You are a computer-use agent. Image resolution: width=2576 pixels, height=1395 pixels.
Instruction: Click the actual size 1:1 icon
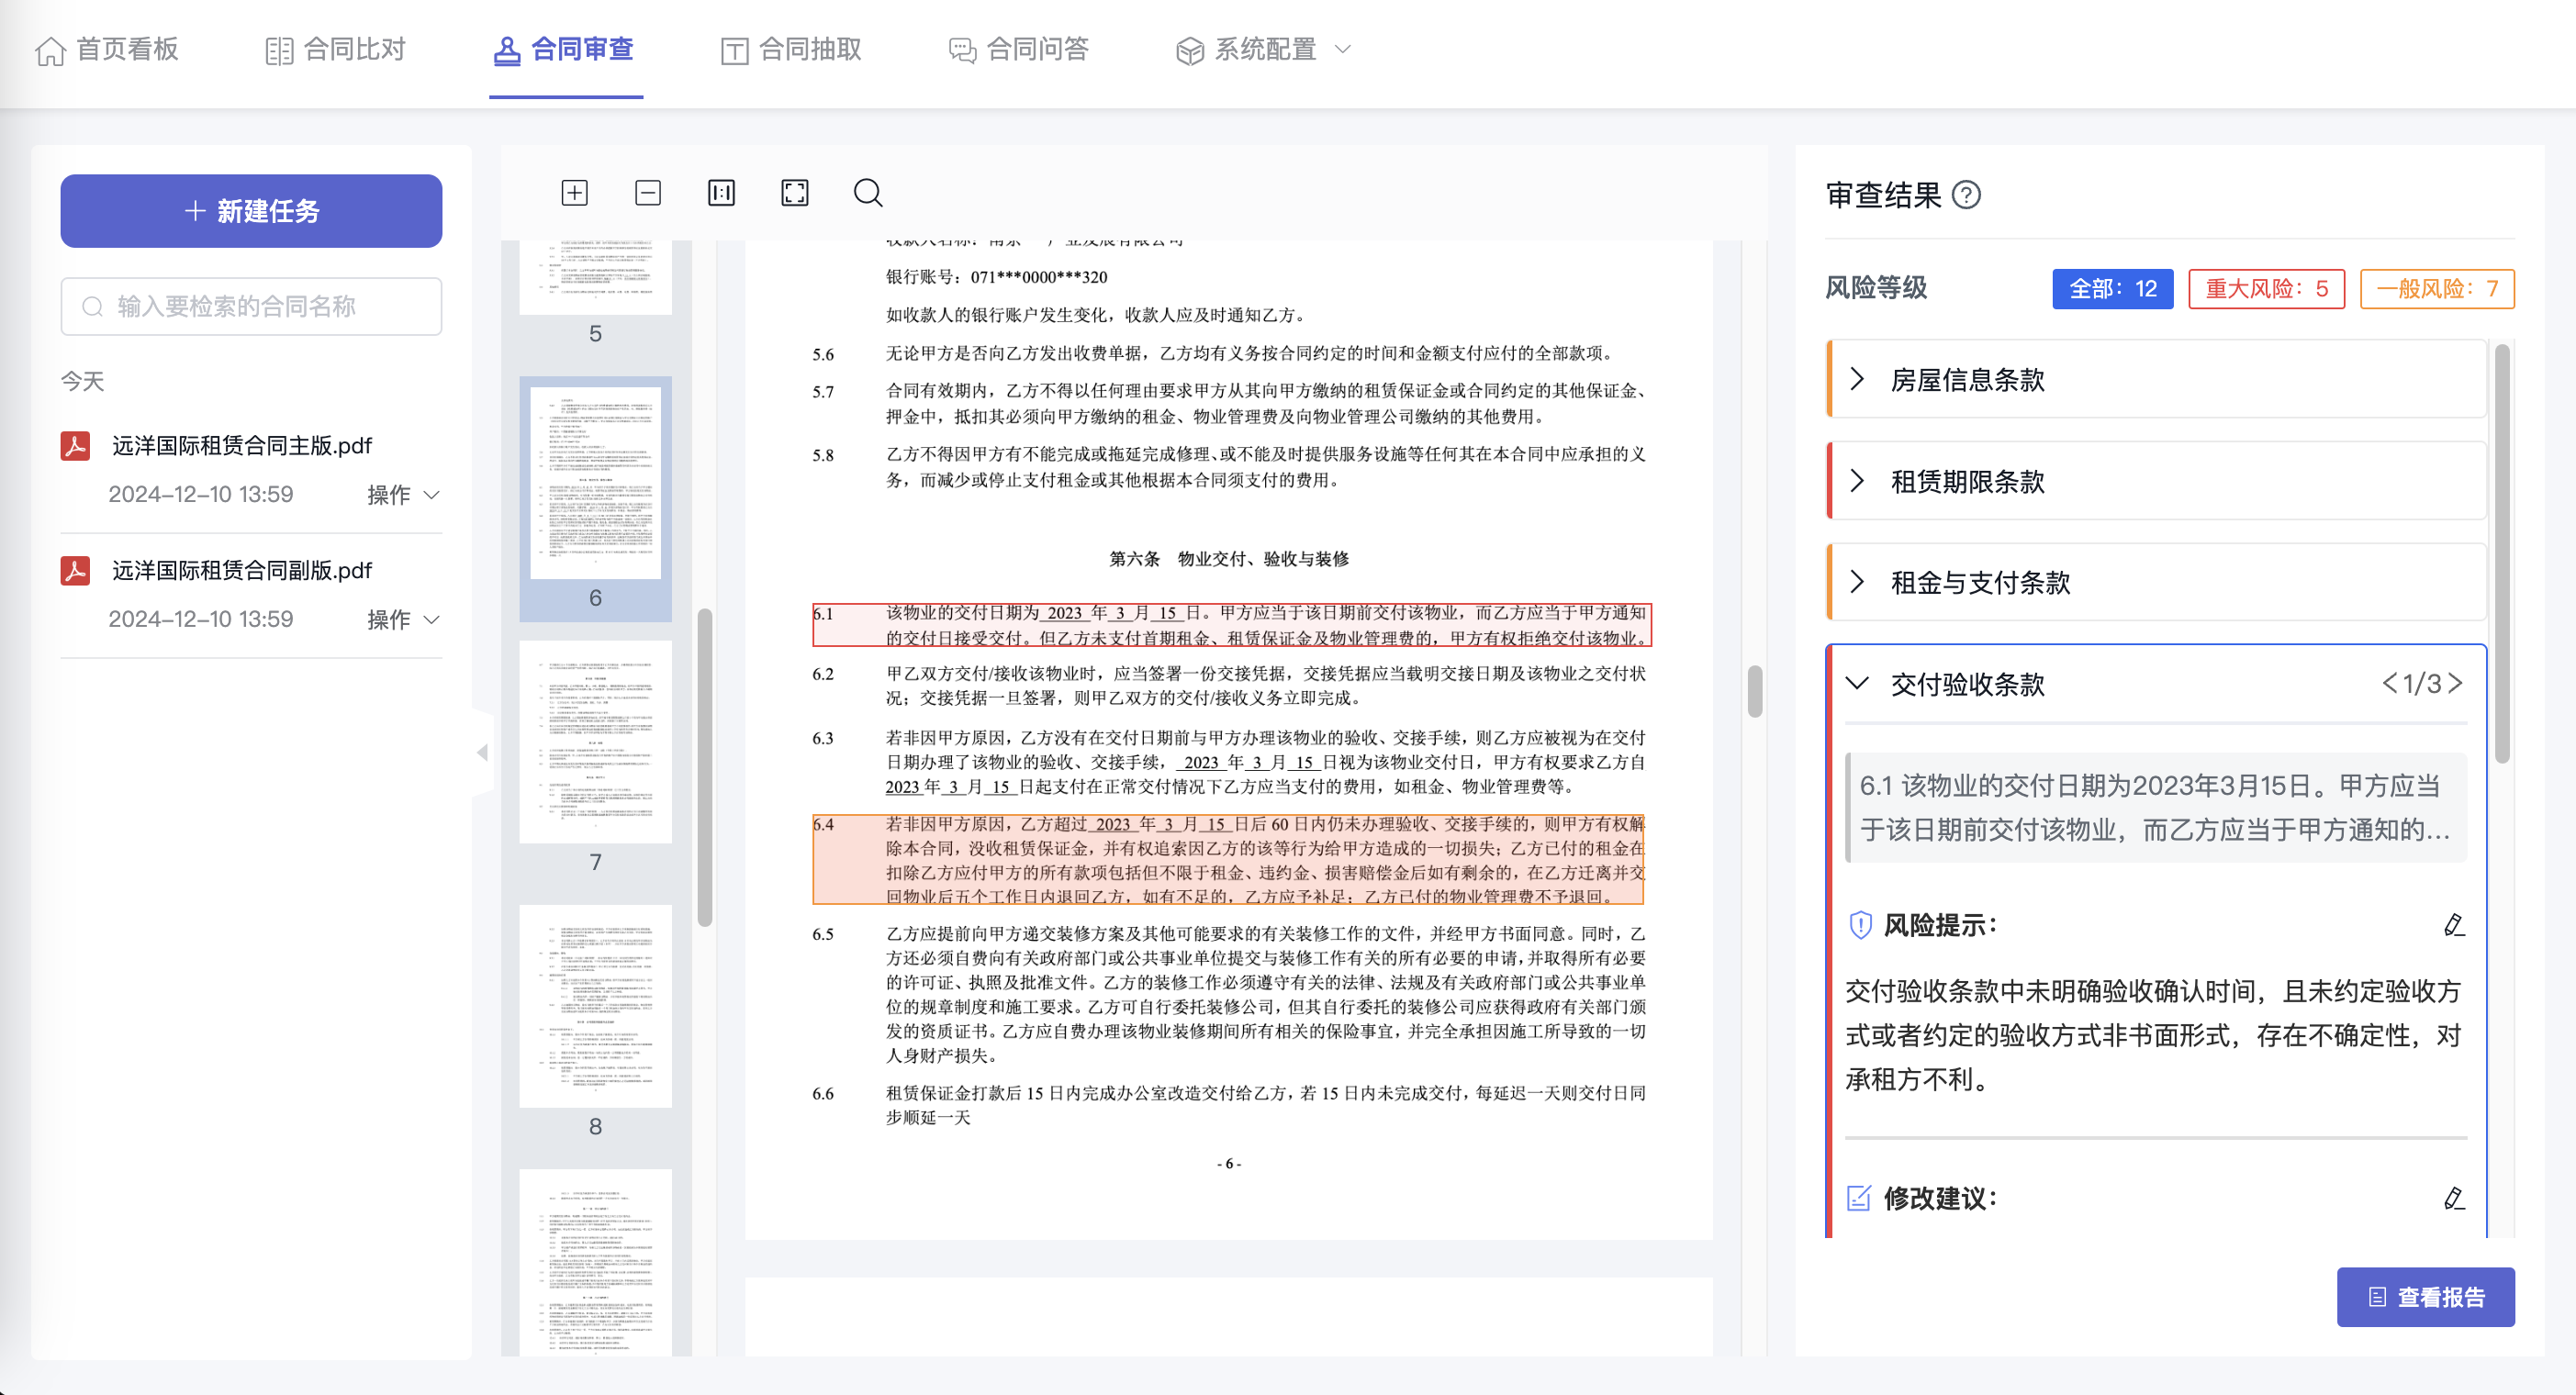coord(721,192)
